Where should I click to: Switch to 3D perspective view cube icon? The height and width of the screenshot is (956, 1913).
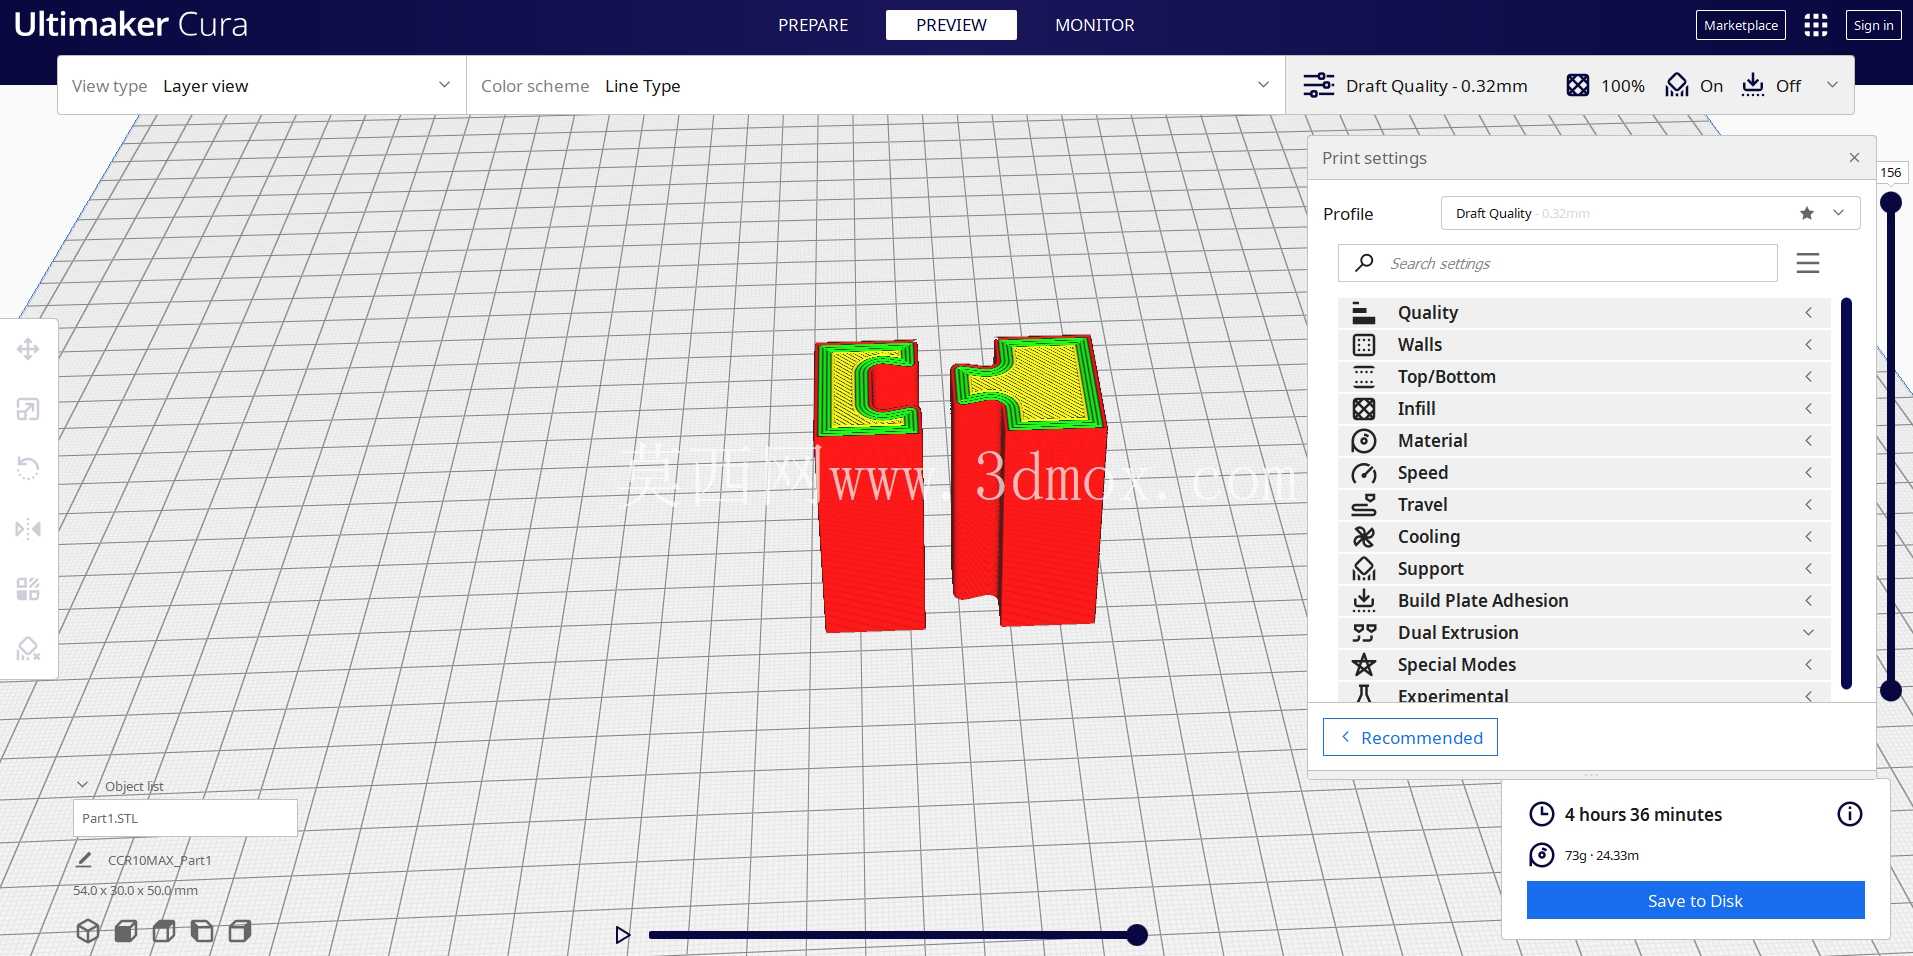tap(88, 931)
